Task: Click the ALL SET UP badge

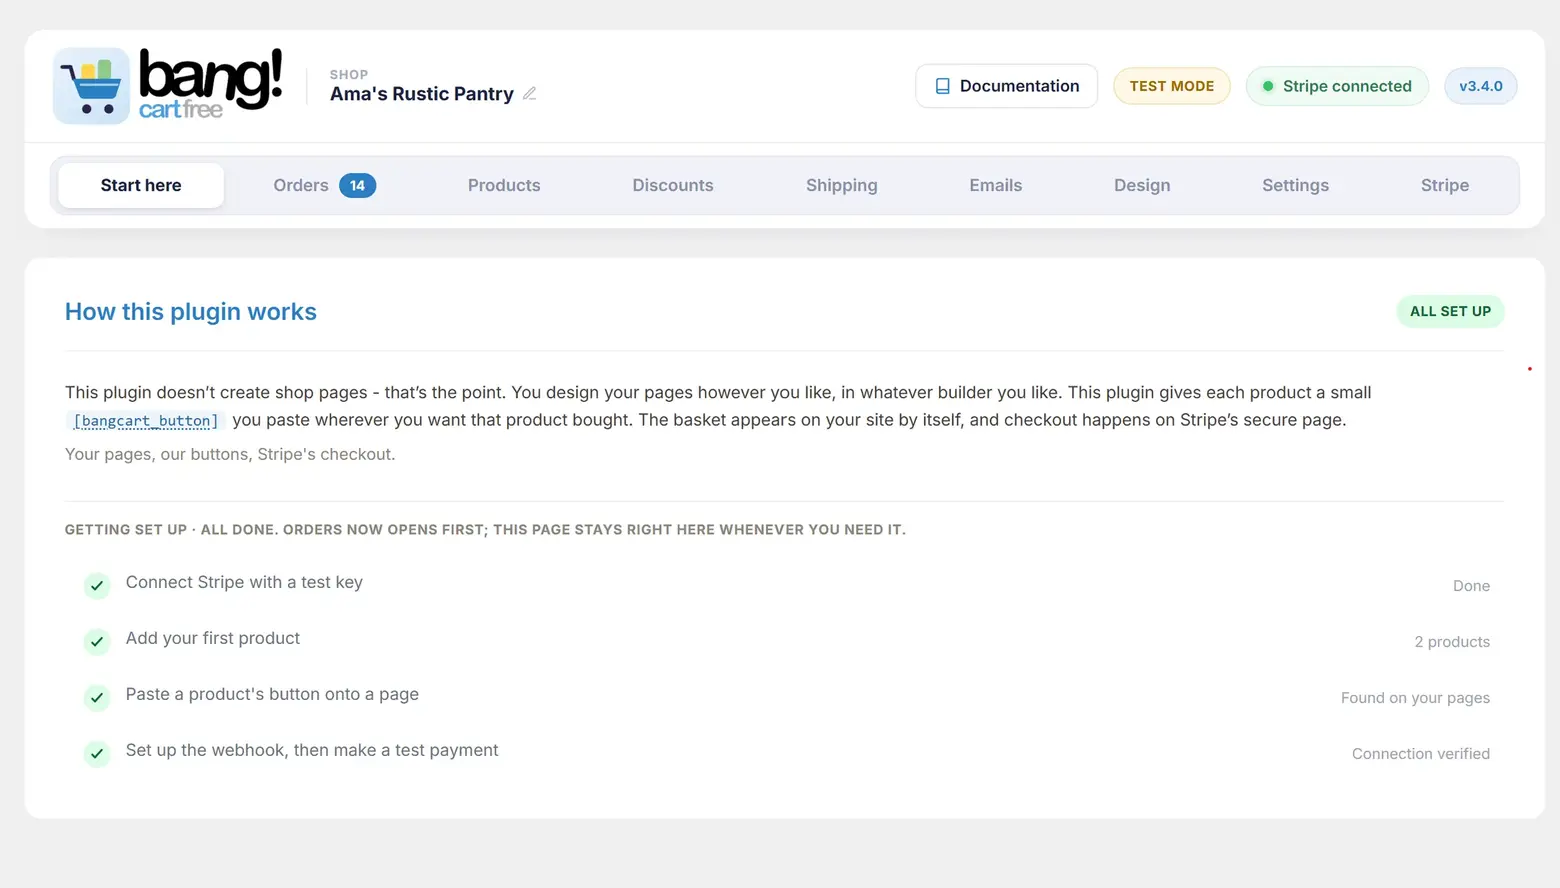Action: point(1450,311)
